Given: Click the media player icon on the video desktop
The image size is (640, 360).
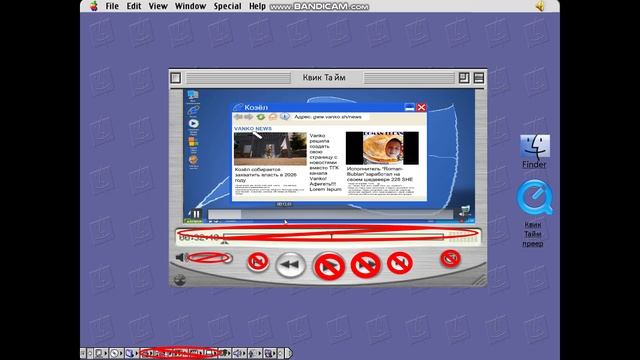Looking at the screenshot, I should click(193, 124).
